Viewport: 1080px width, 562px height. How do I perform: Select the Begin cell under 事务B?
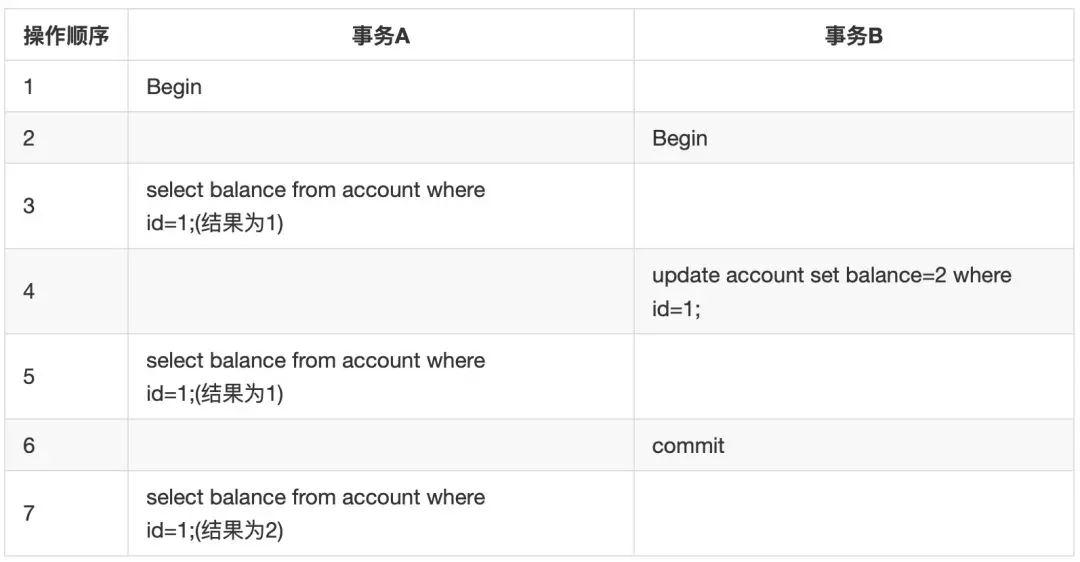coord(680,138)
